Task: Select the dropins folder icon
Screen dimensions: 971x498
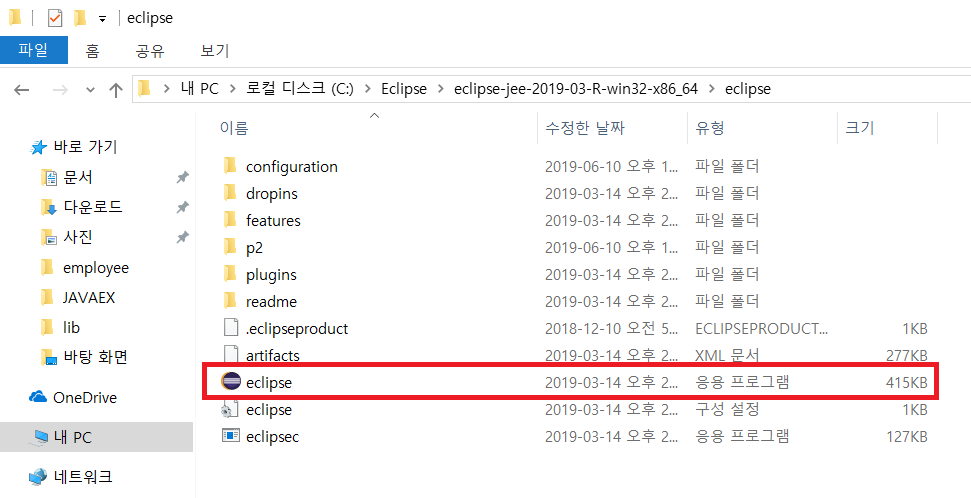Action: [x=230, y=193]
